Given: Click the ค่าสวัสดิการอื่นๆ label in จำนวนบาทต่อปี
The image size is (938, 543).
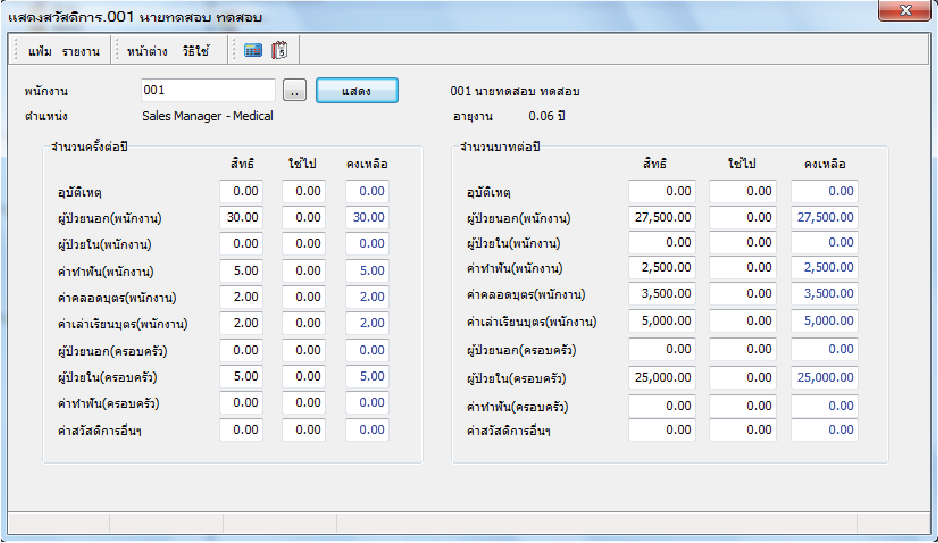Looking at the screenshot, I should (508, 430).
